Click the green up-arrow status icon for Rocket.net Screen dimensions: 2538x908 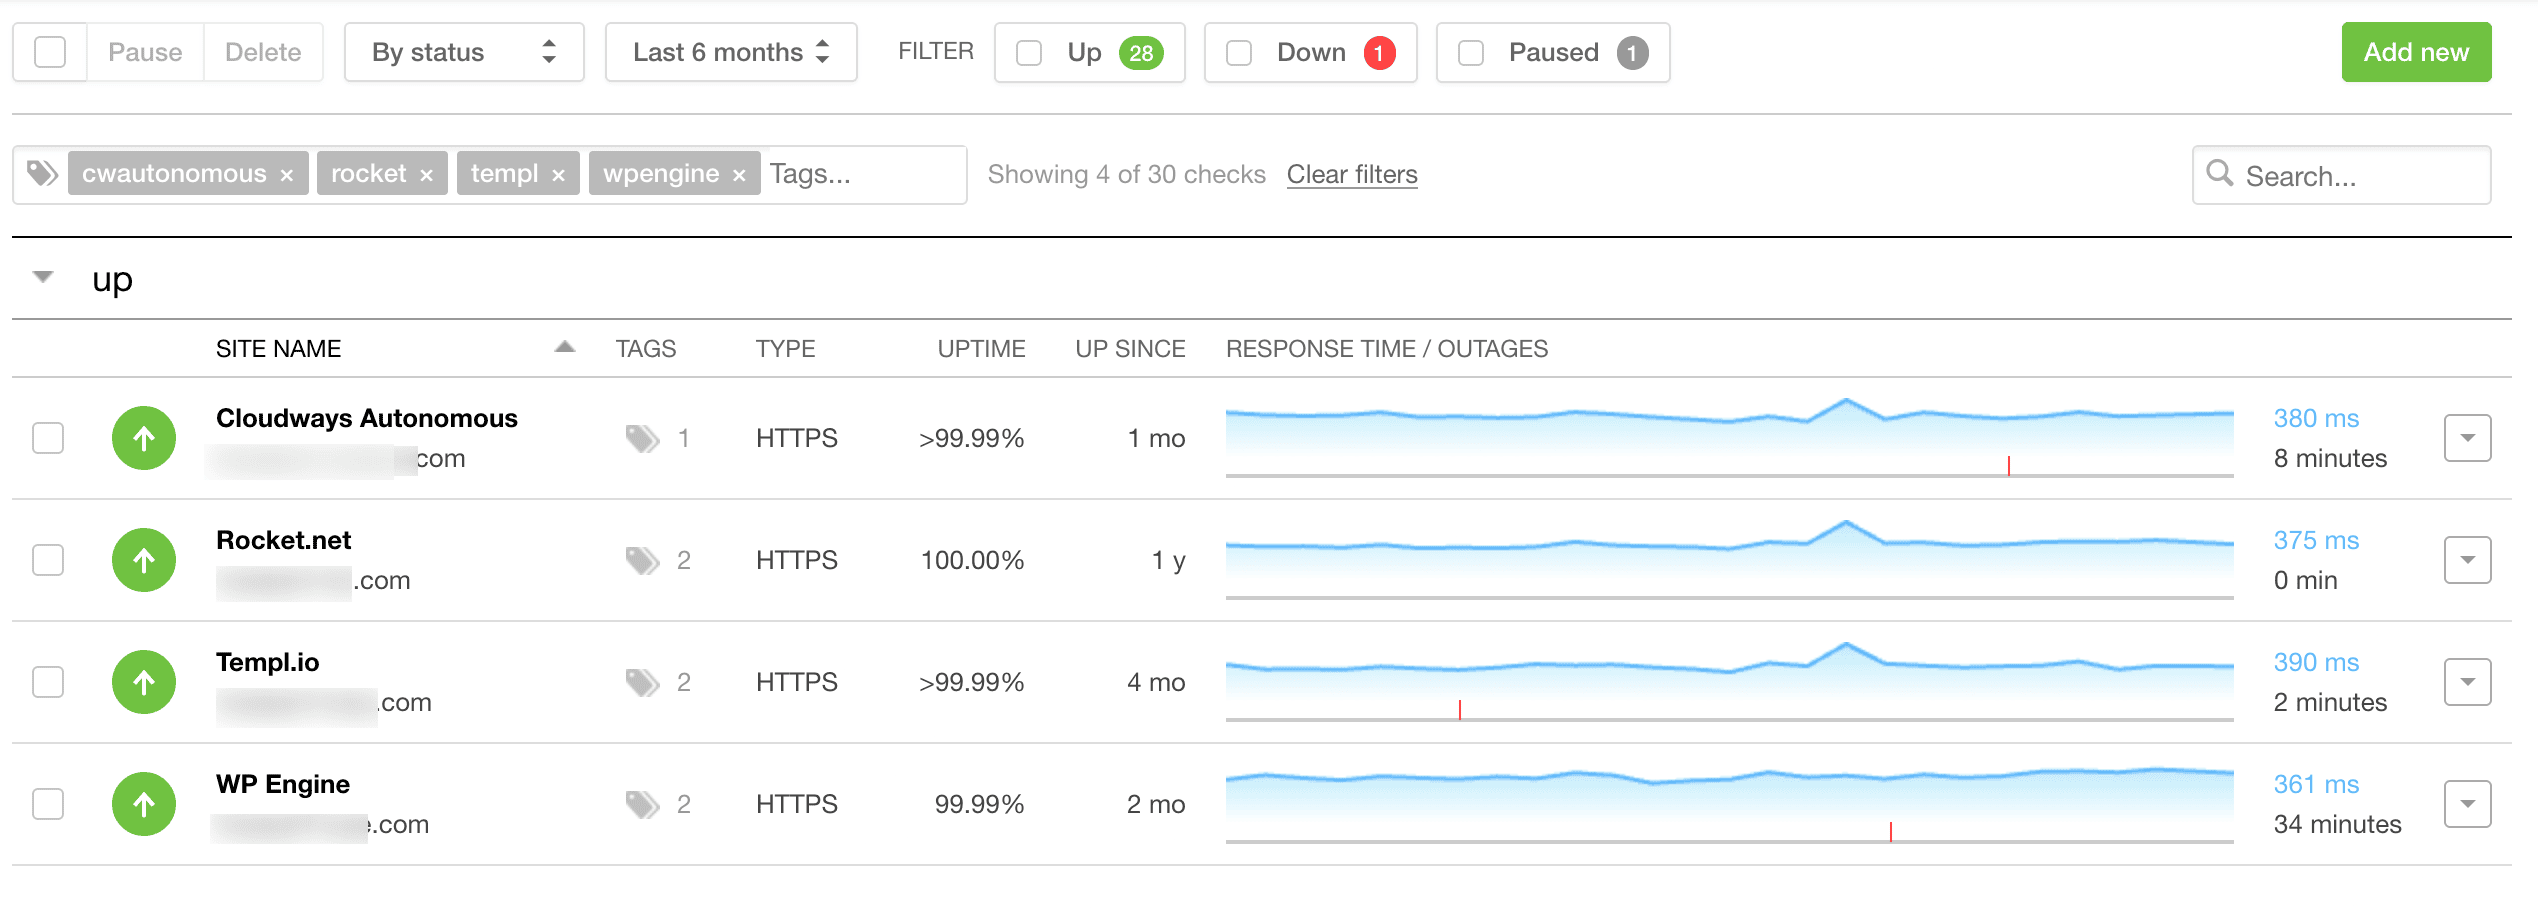pyautogui.click(x=144, y=560)
